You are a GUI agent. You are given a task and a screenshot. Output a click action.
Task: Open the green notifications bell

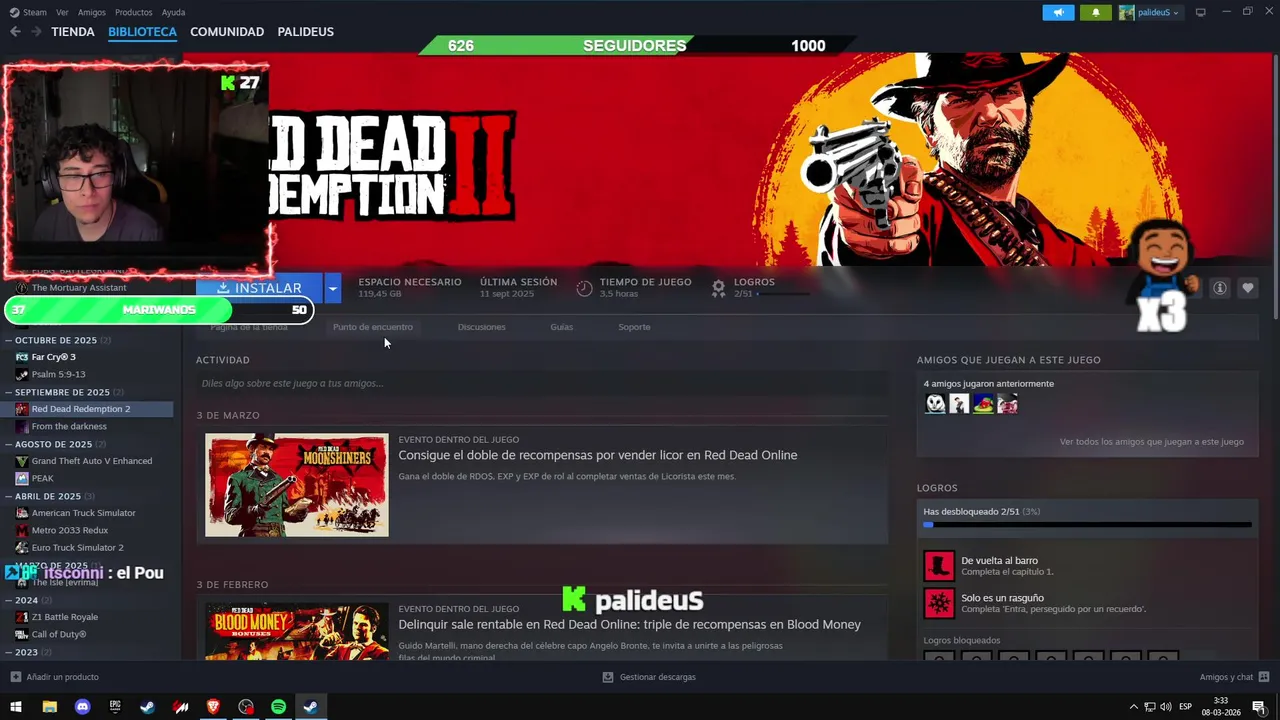pyautogui.click(x=1095, y=12)
